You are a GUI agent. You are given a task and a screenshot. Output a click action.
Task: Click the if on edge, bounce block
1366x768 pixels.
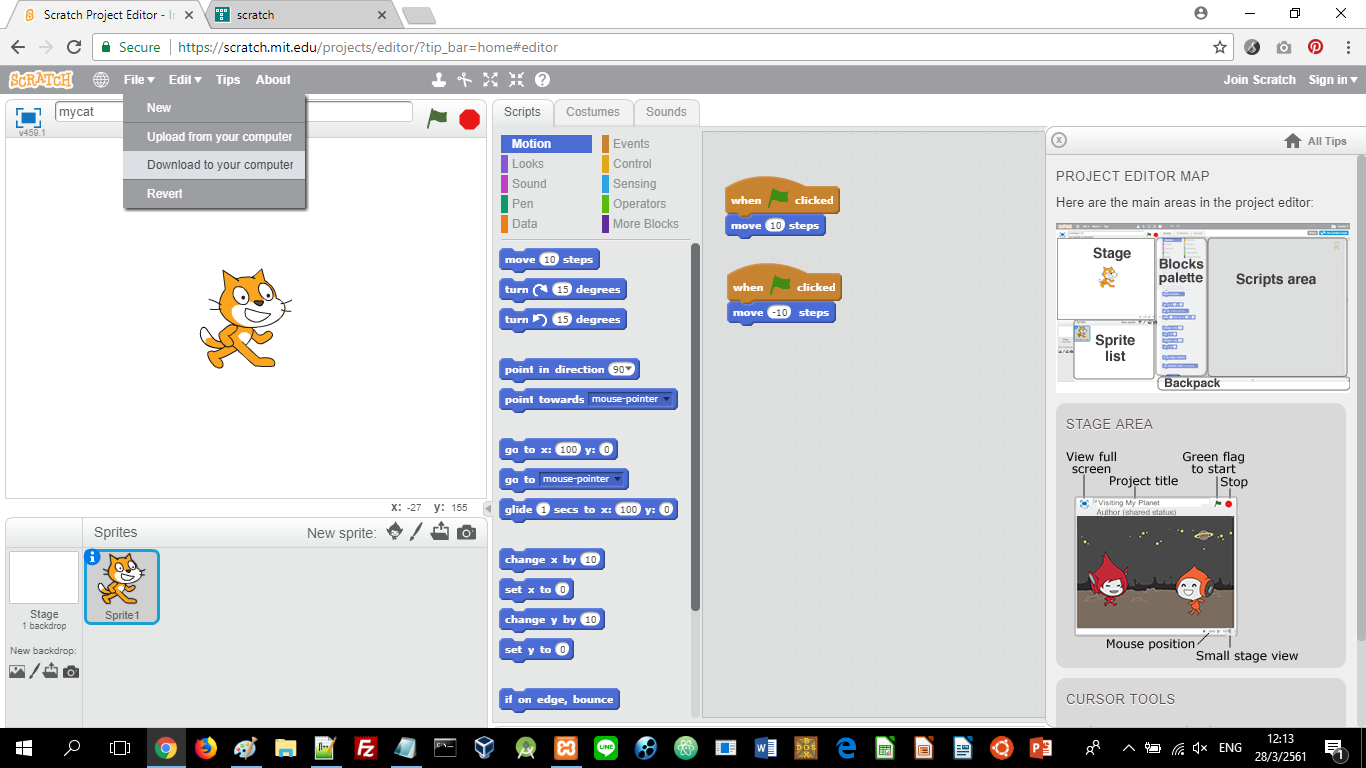click(x=559, y=700)
